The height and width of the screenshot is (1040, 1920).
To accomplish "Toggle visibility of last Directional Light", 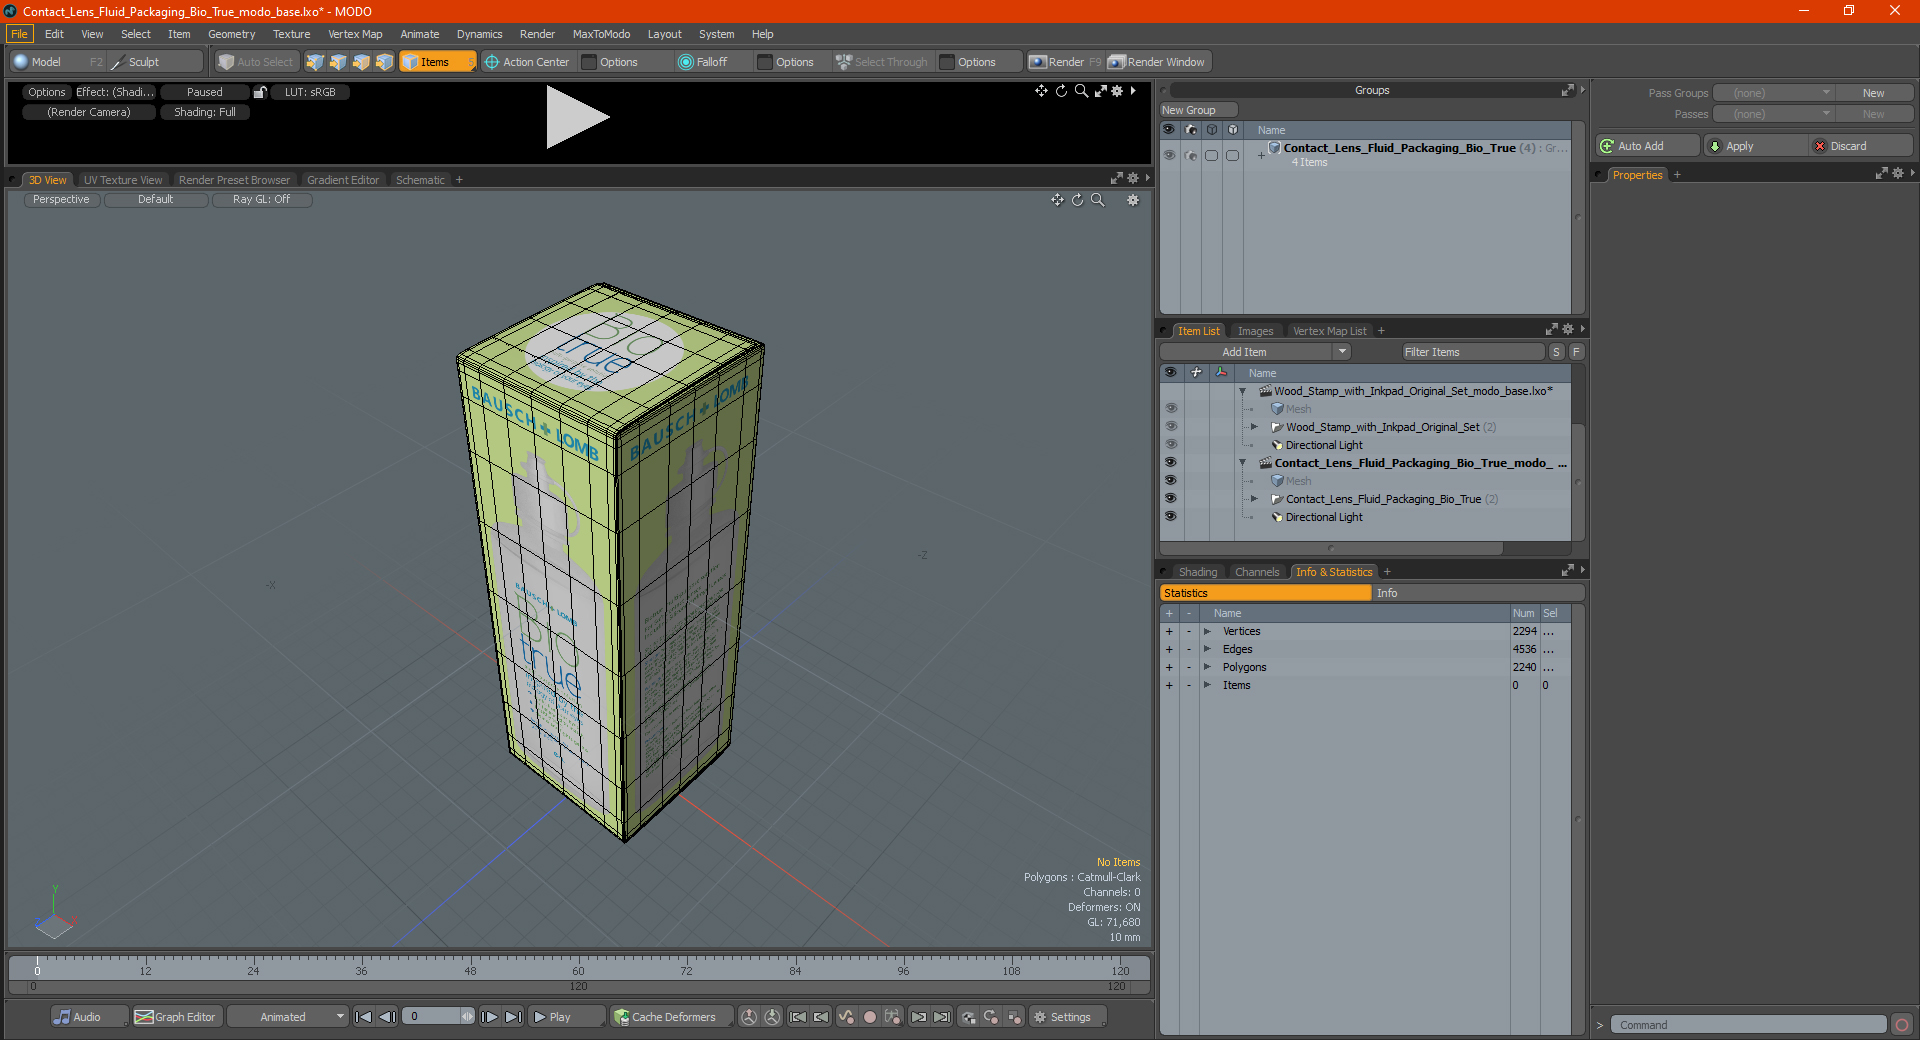I will (x=1170, y=517).
